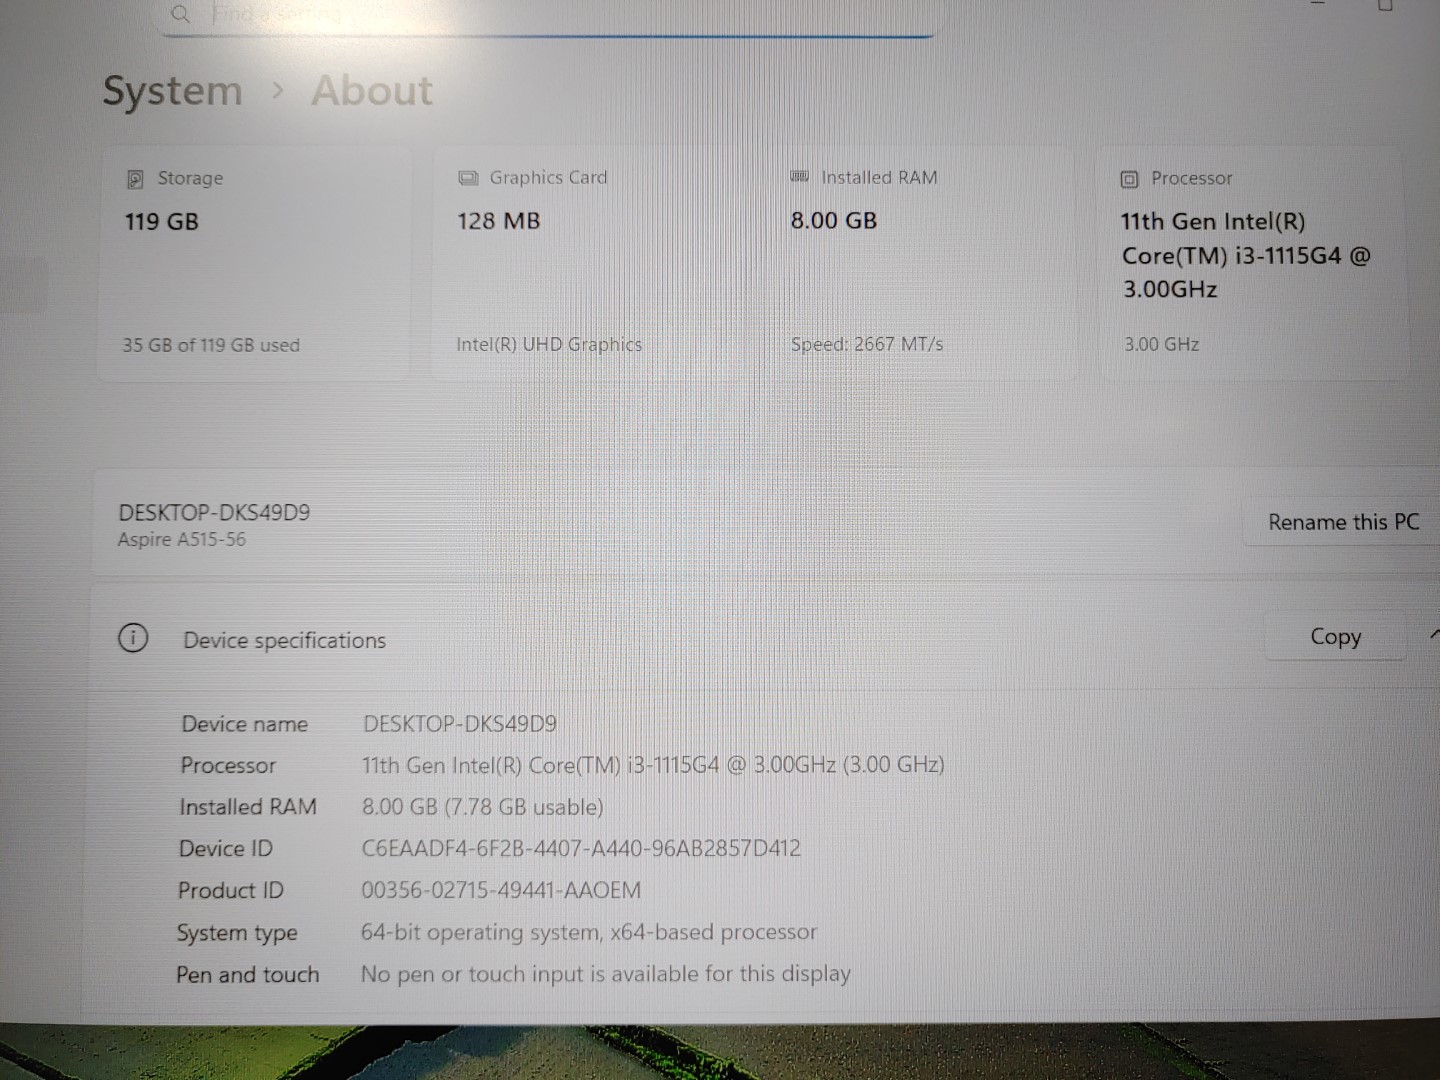Click the Product ID value
The height and width of the screenshot is (1080, 1440).
coord(500,890)
